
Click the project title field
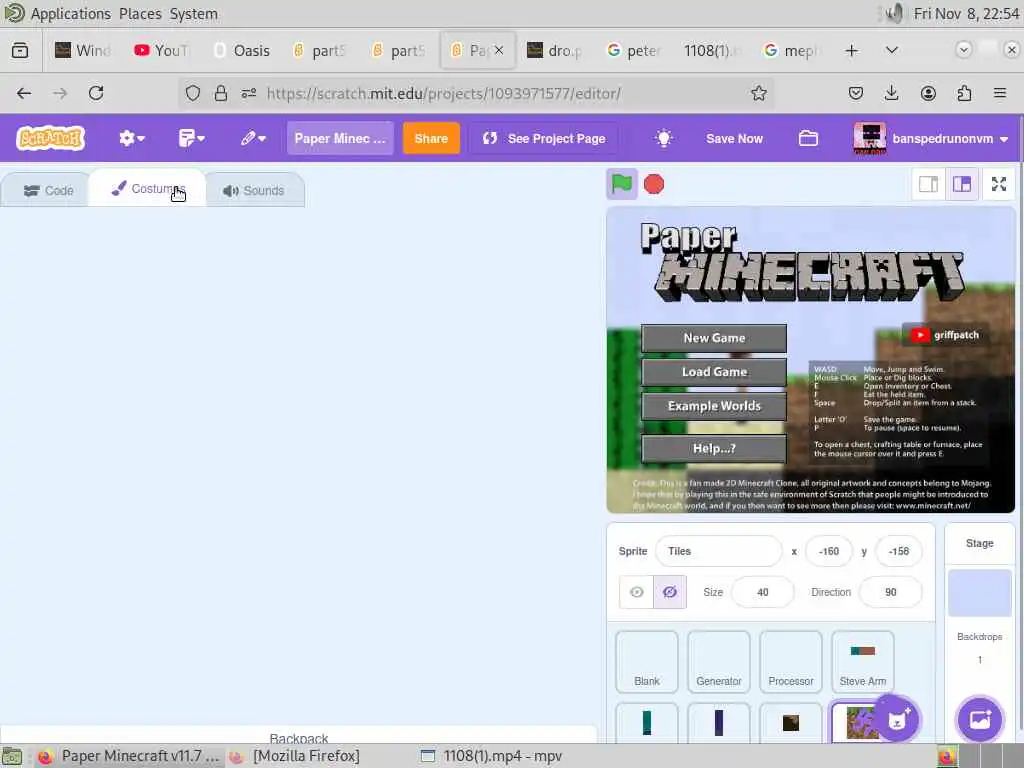coord(340,138)
